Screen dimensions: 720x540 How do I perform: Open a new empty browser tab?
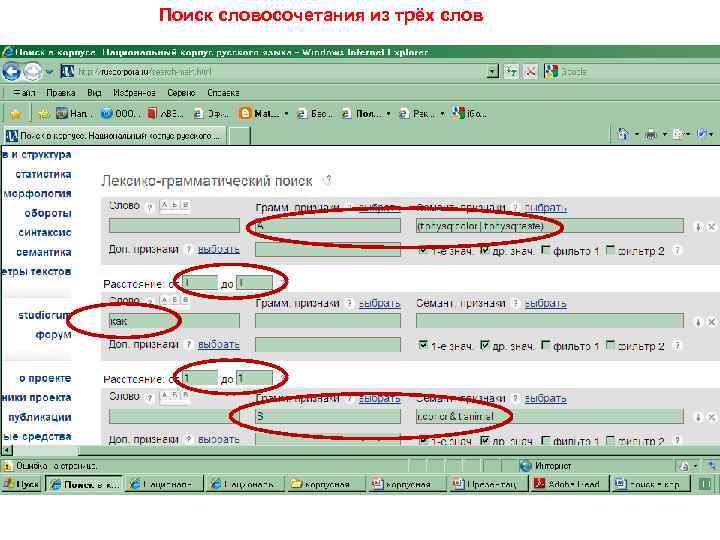click(239, 135)
